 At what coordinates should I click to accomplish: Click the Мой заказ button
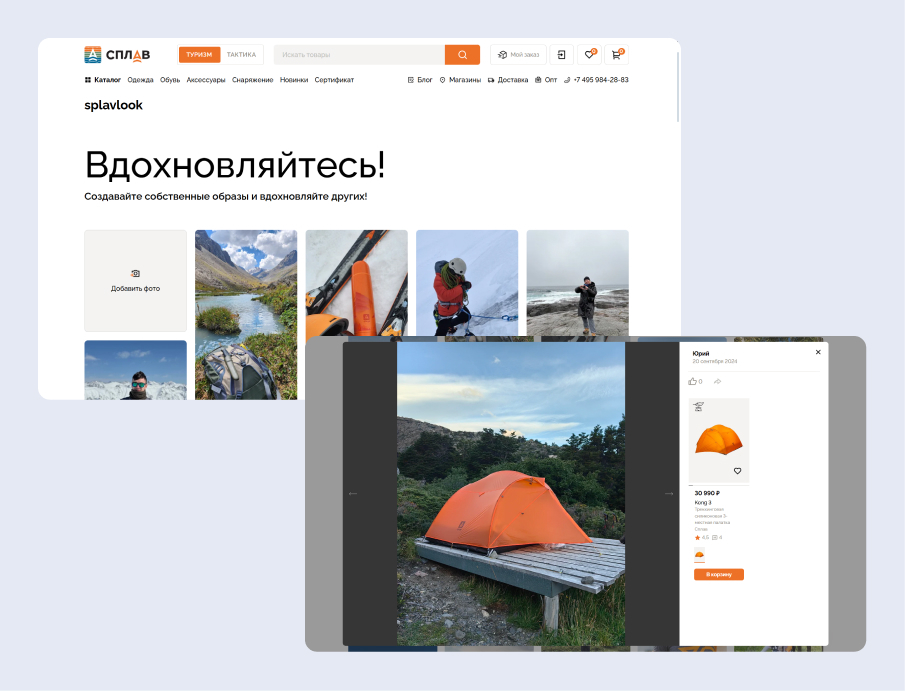pyautogui.click(x=518, y=55)
